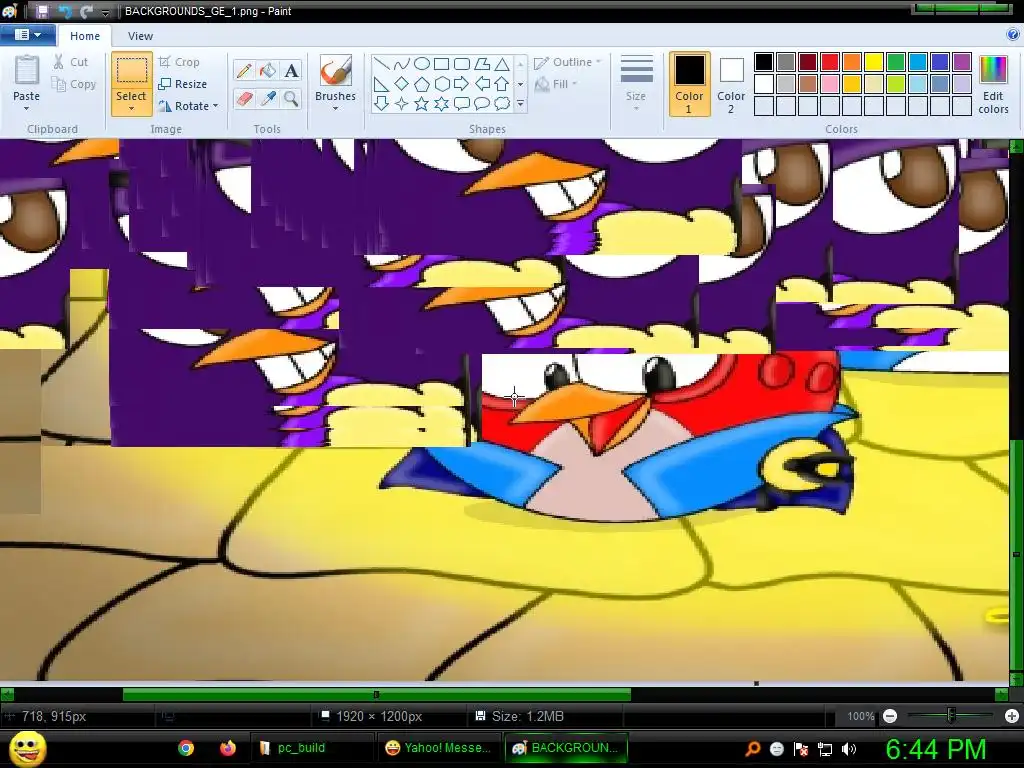Zoom in with the plus button
The height and width of the screenshot is (768, 1024).
[x=1012, y=716]
